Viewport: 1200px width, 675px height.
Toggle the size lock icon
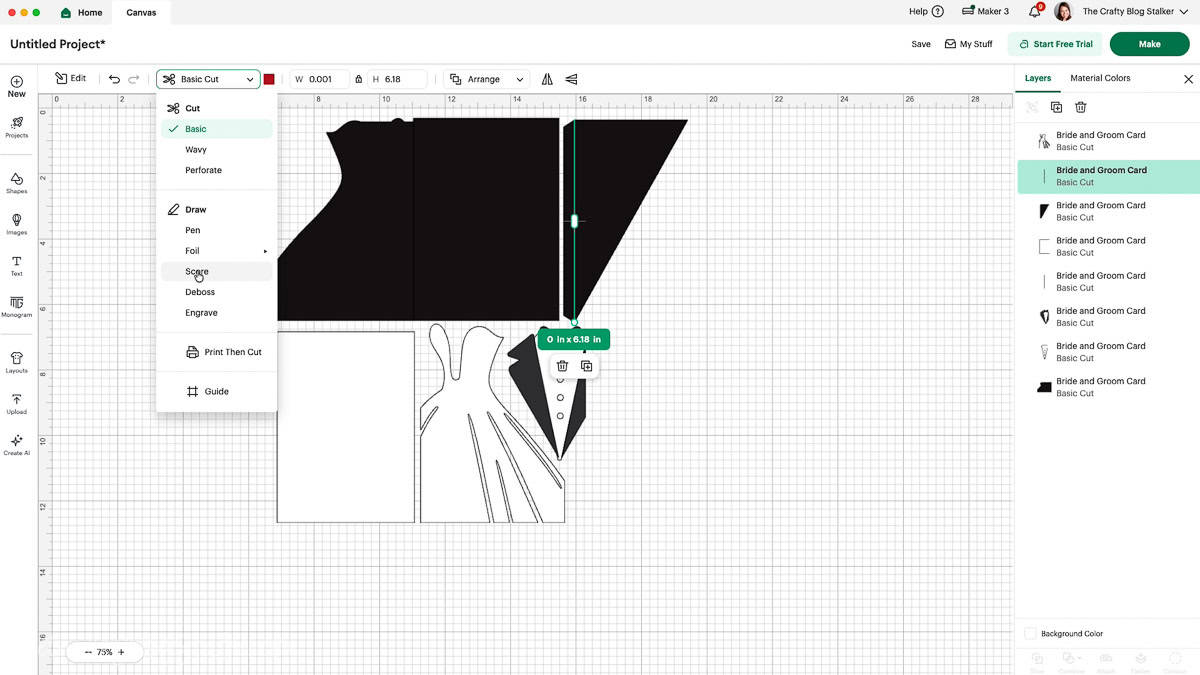(x=359, y=78)
